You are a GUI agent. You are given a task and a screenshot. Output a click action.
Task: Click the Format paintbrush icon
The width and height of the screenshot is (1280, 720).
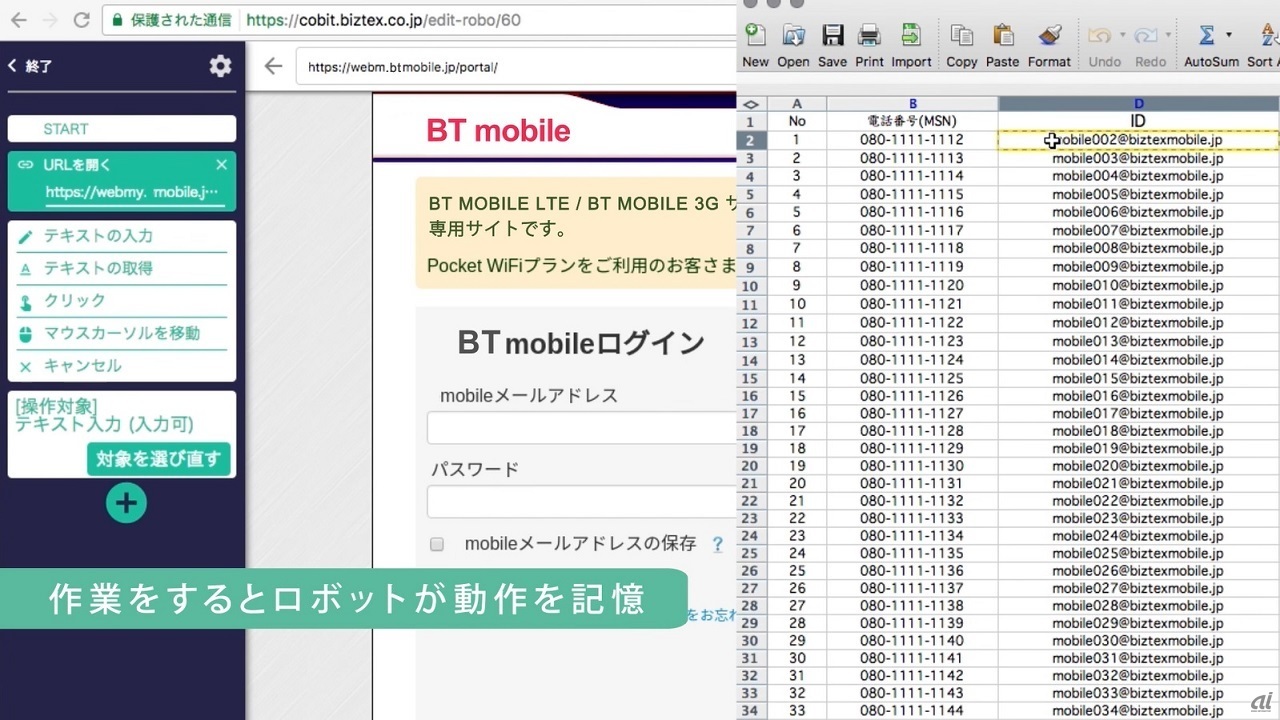point(1049,36)
